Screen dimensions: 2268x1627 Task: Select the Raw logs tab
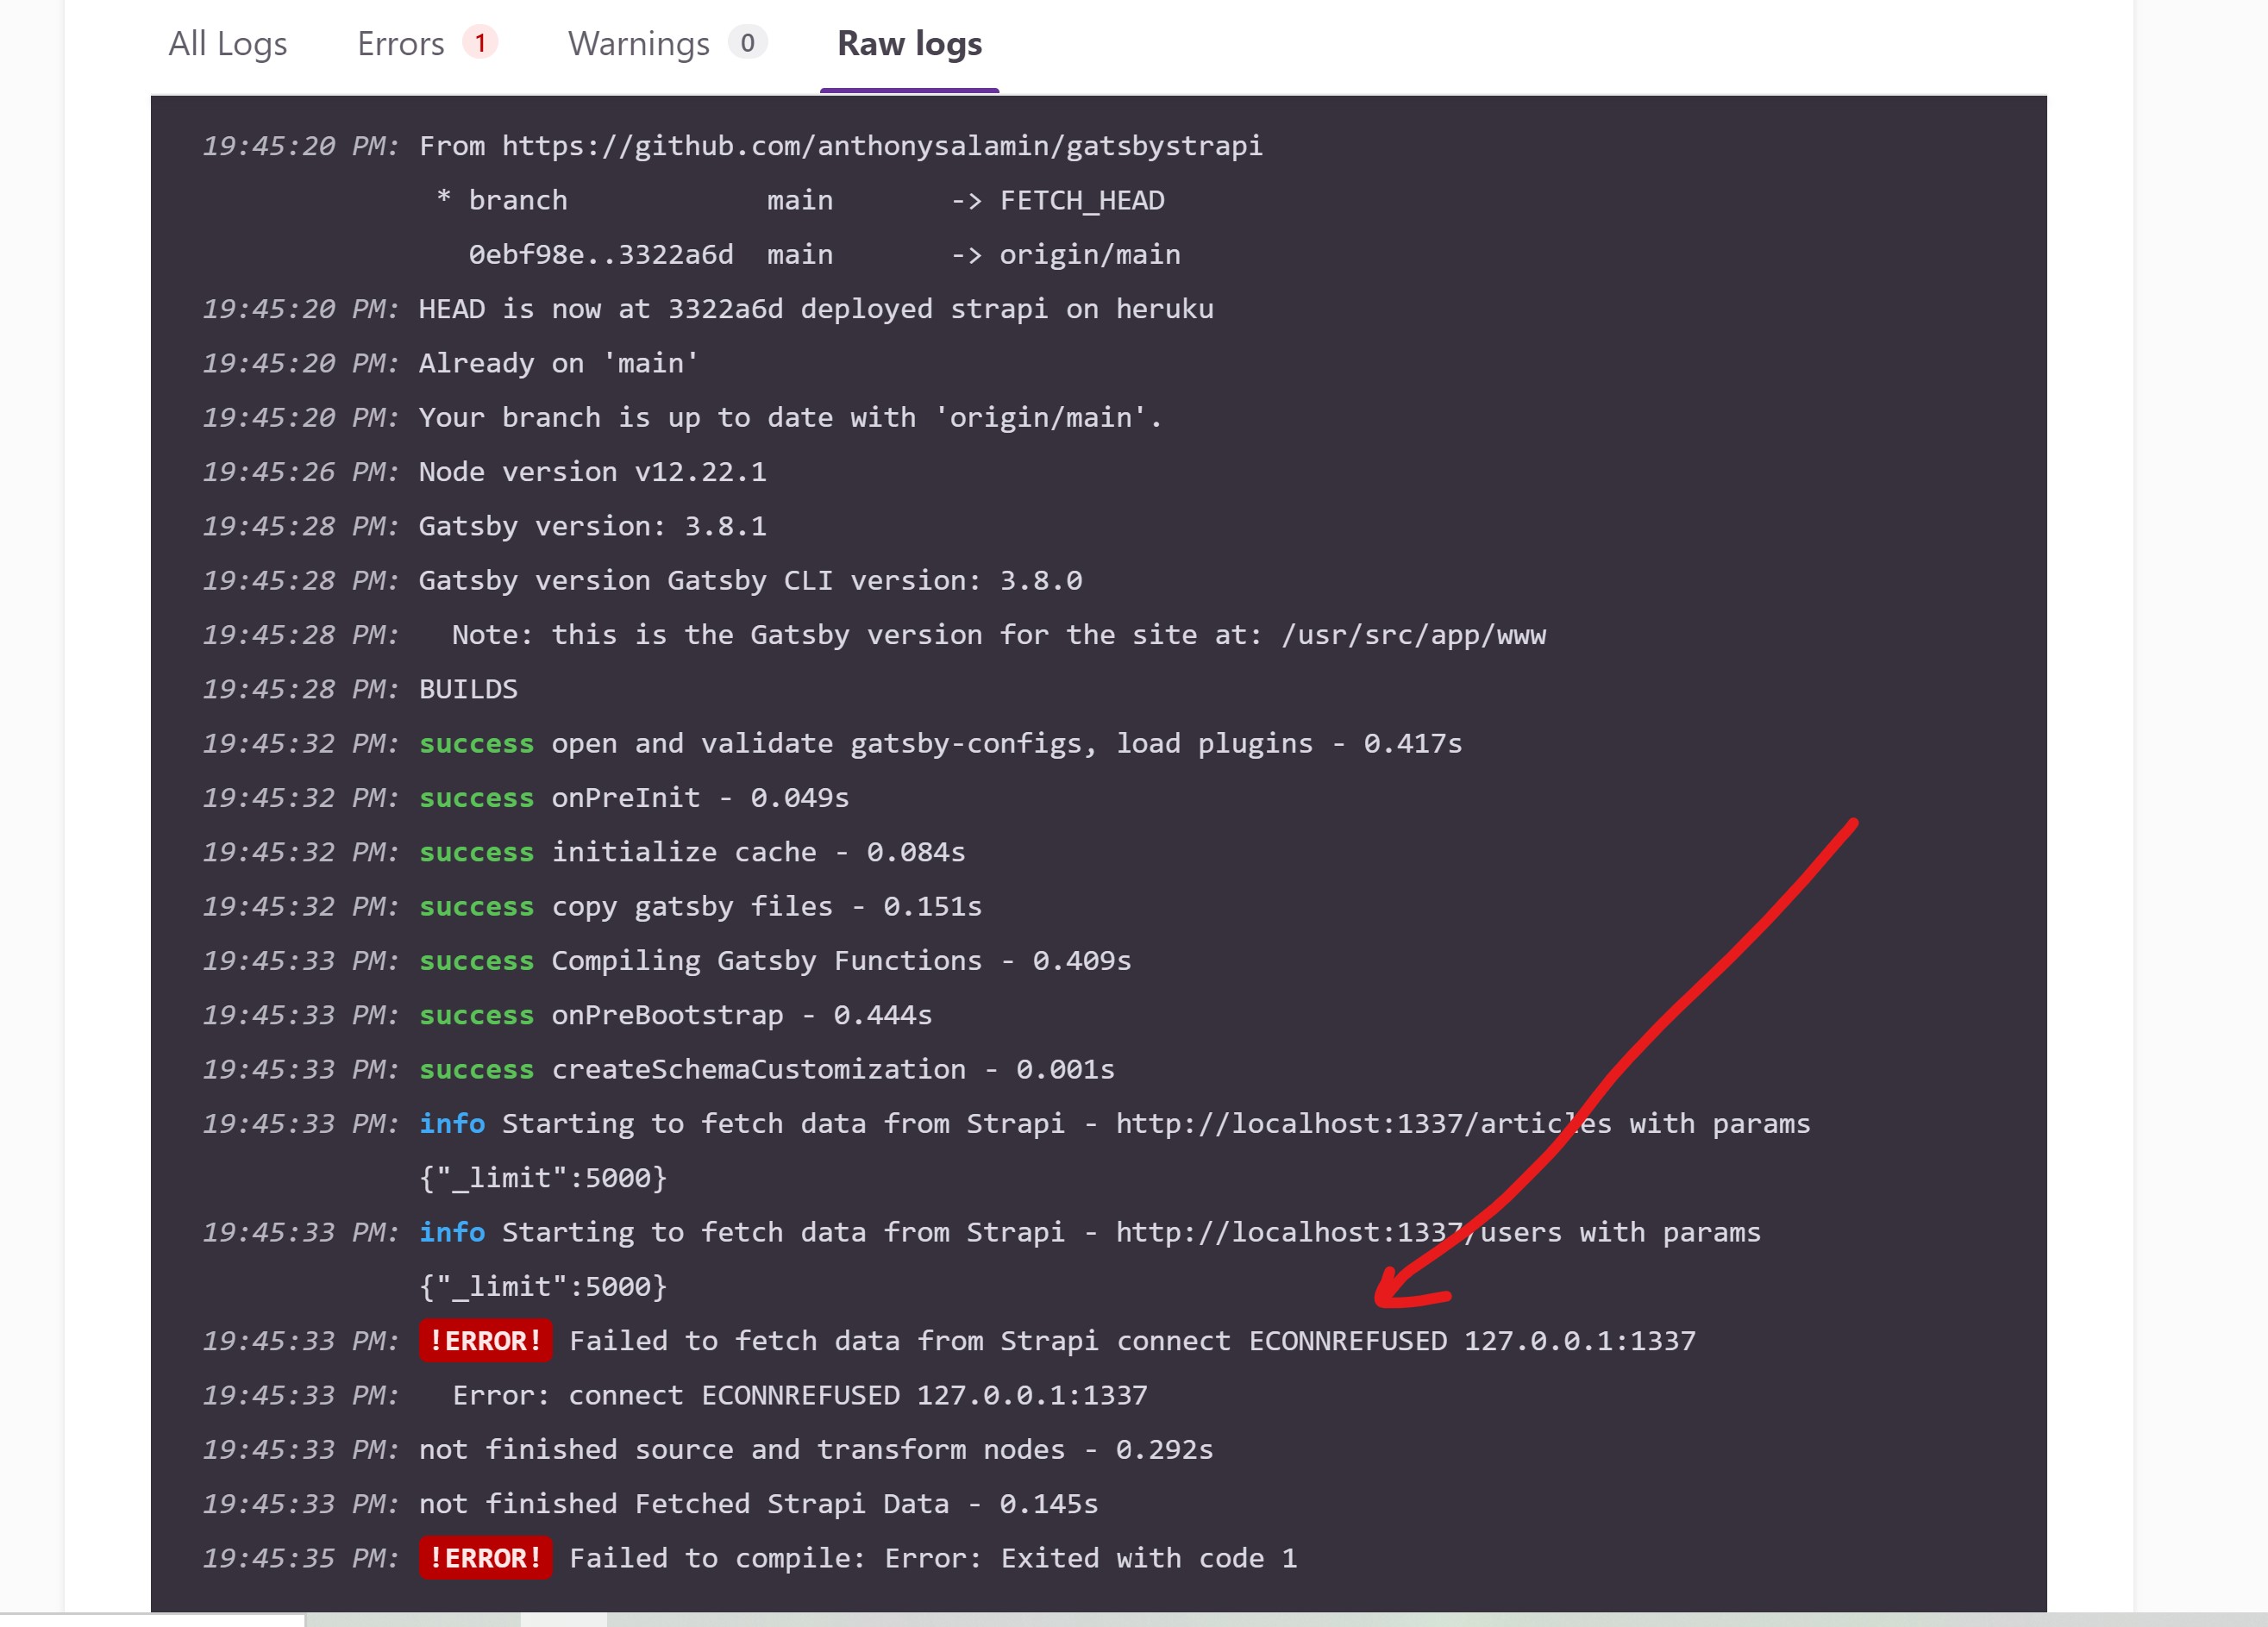[909, 44]
